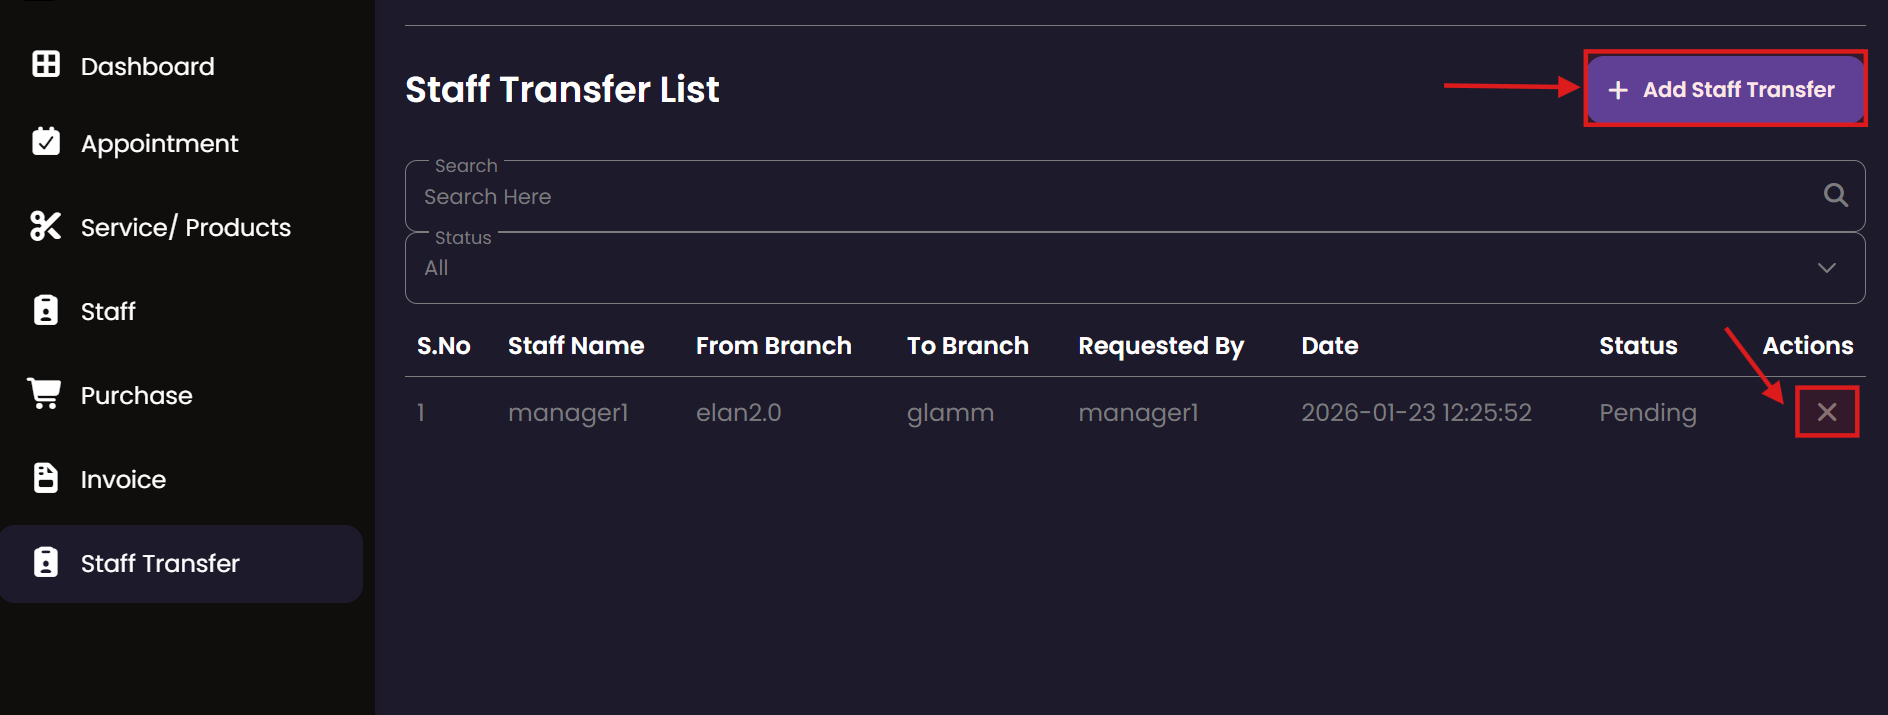Go to the Appointment page
This screenshot has height=715, width=1888.
coord(159,144)
